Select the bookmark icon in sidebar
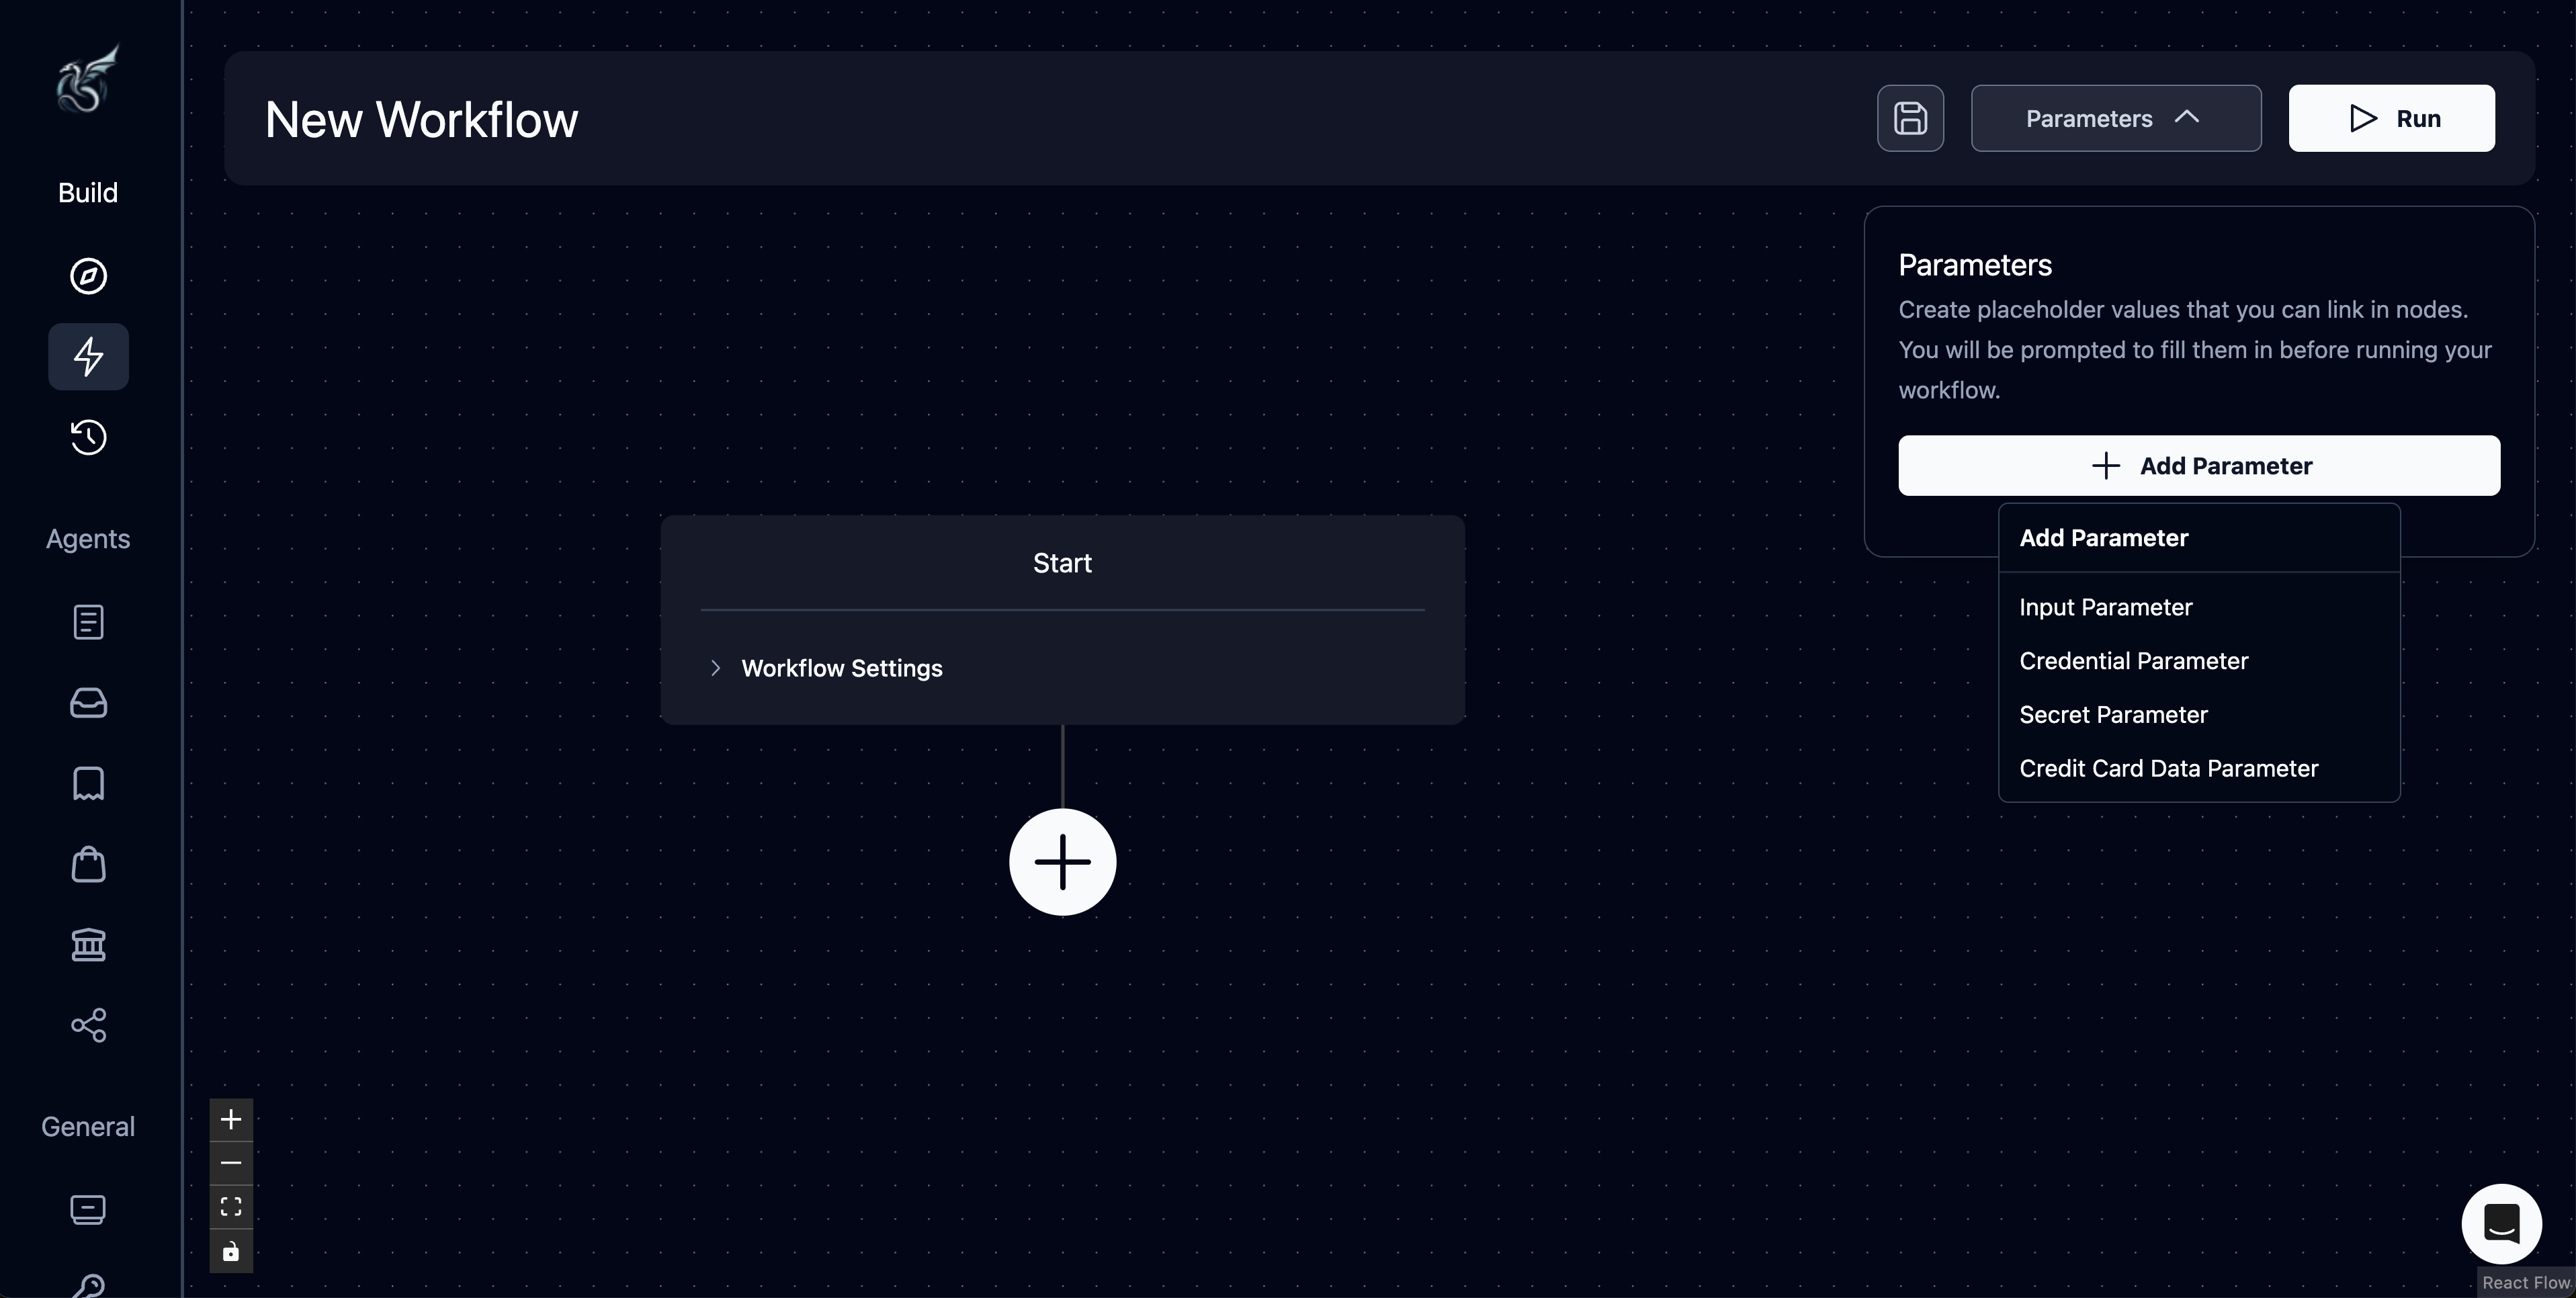Image resolution: width=2576 pixels, height=1298 pixels. pos(88,783)
